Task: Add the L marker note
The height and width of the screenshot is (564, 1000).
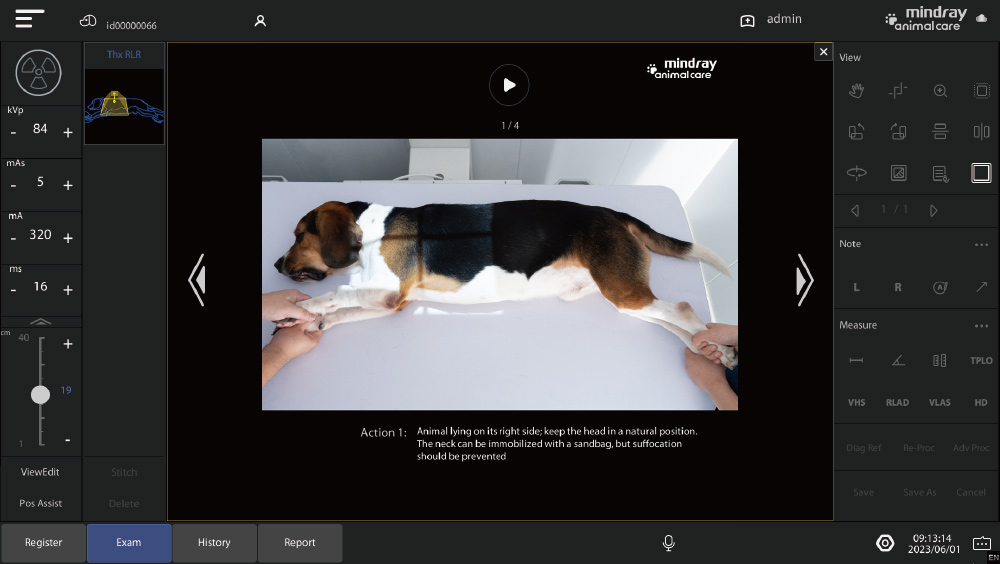Action: tap(856, 287)
